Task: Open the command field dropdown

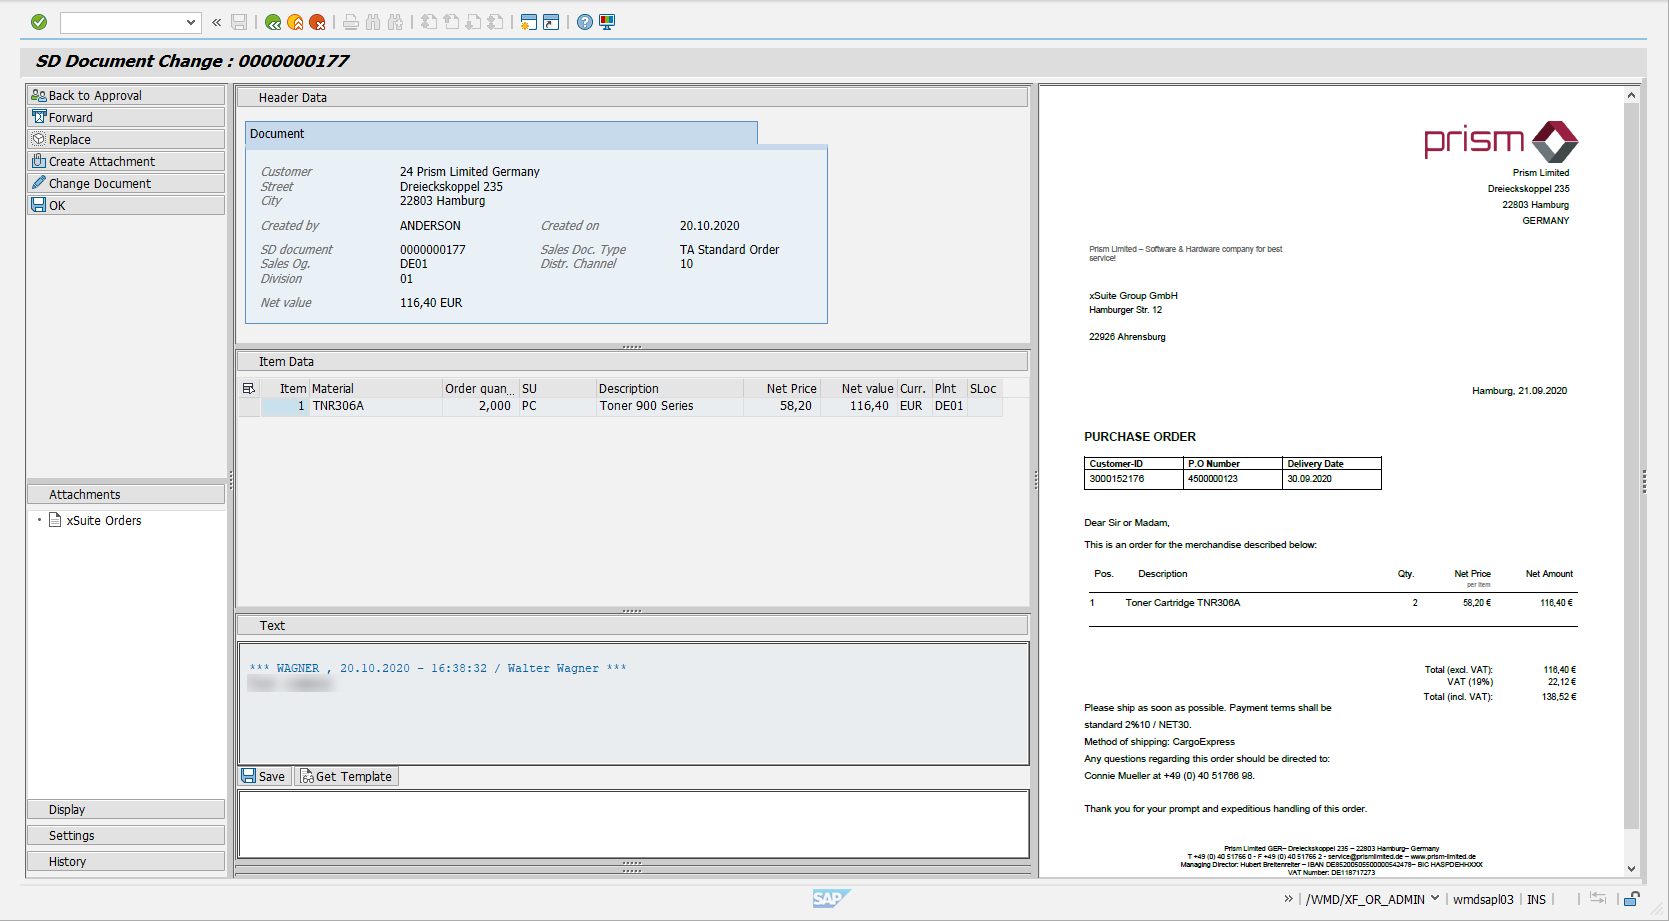Action: (191, 22)
